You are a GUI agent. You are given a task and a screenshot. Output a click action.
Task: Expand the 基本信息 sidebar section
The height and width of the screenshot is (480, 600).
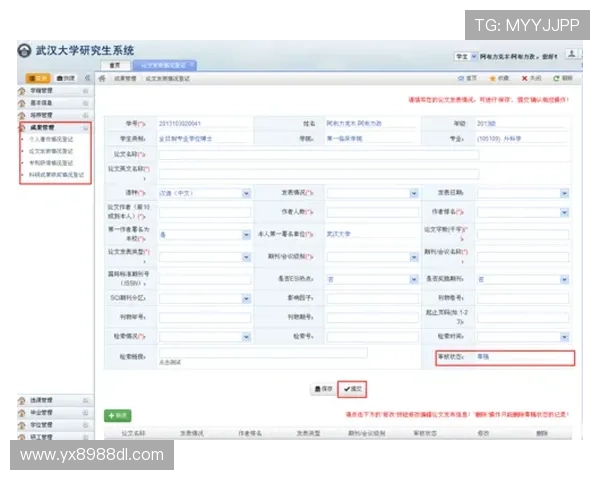tap(85, 103)
